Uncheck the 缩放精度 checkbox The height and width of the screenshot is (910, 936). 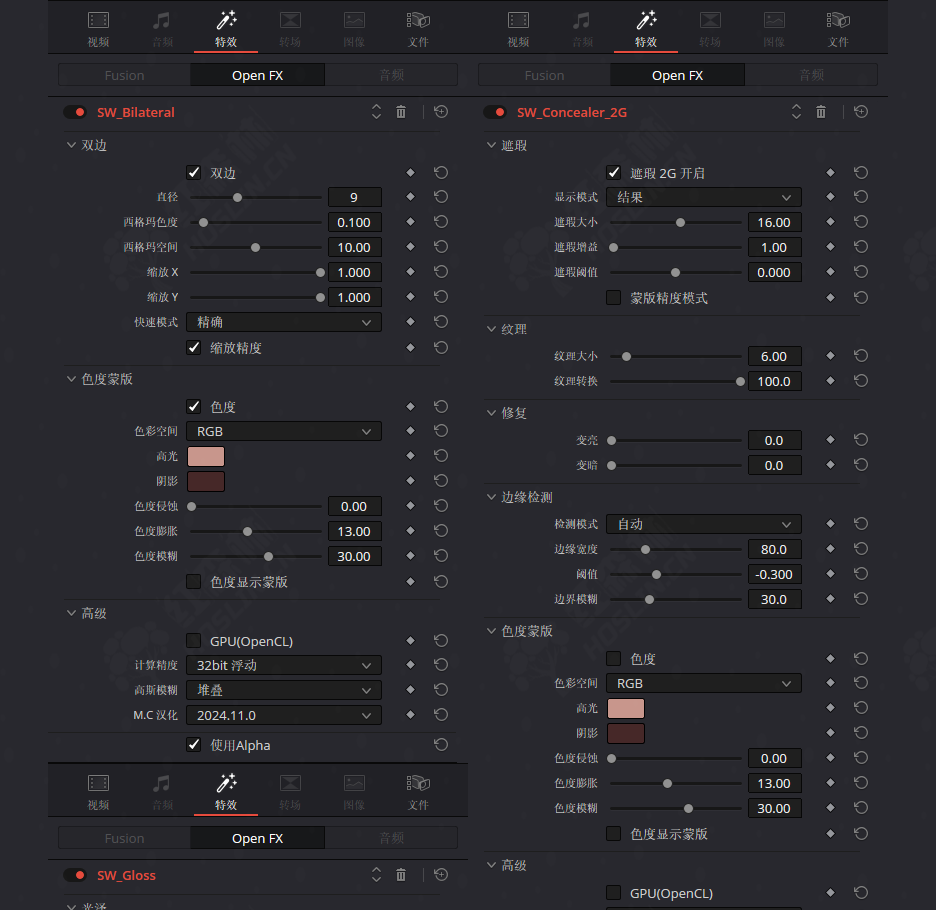(193, 348)
